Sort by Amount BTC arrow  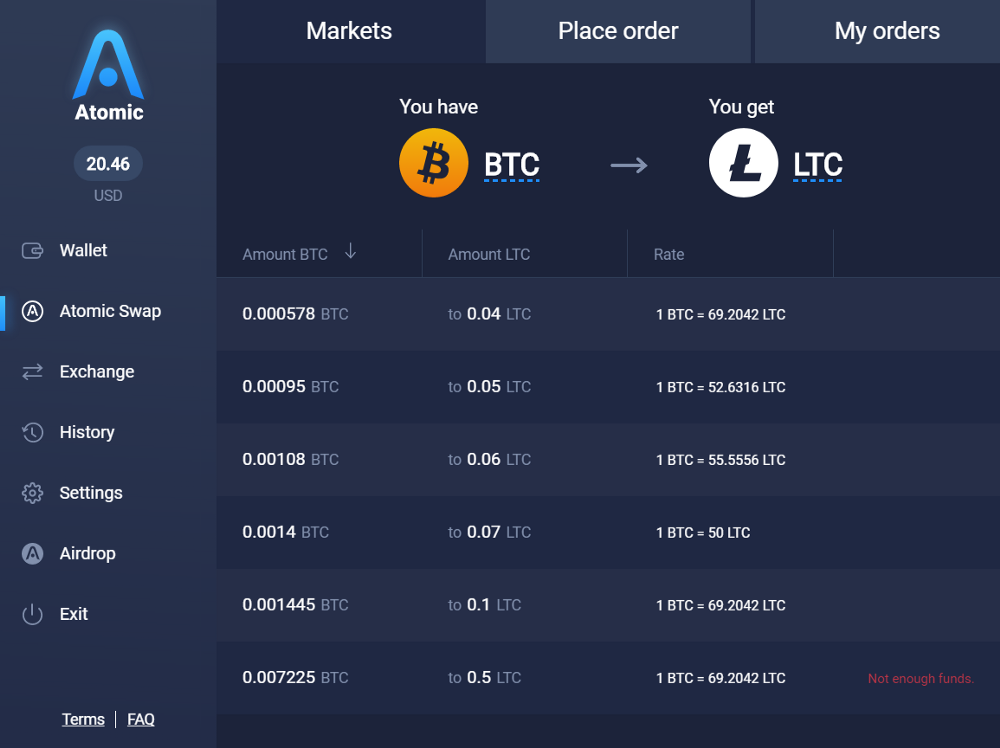(350, 252)
